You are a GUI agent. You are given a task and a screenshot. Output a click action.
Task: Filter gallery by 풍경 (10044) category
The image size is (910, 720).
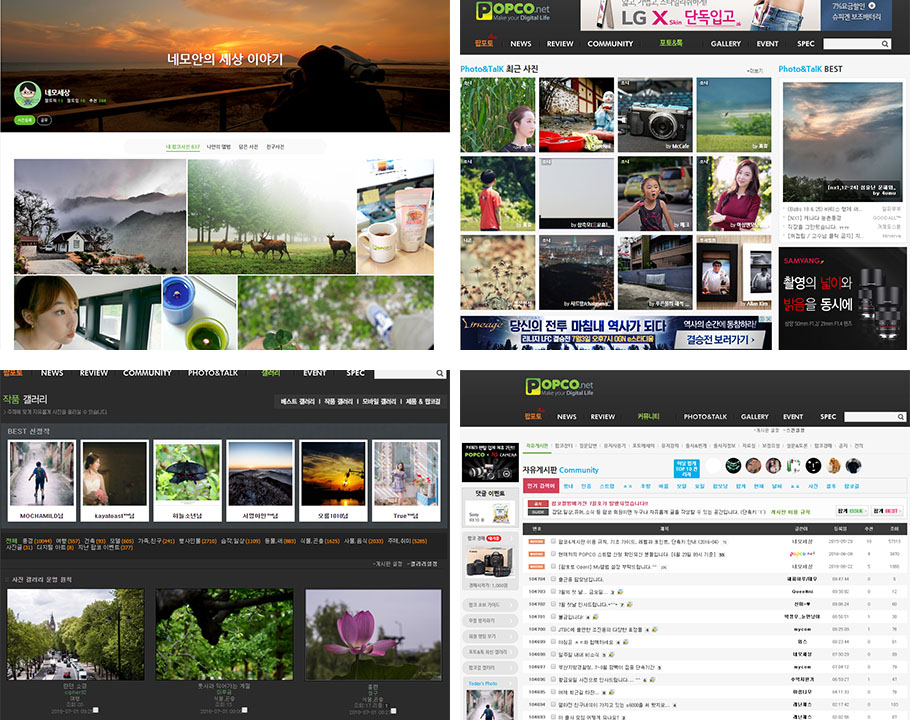36,540
